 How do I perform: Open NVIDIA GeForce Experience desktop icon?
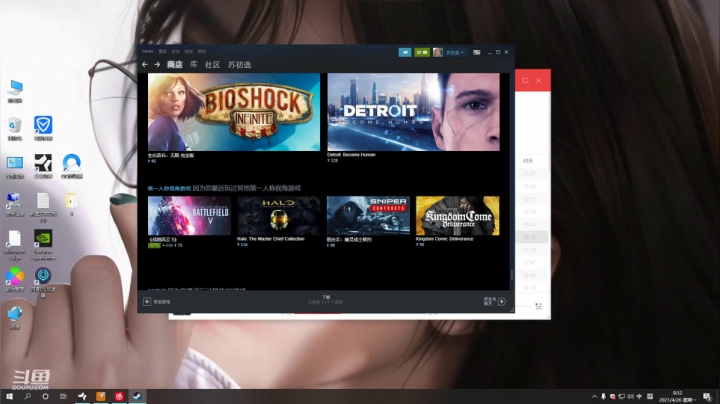(43, 245)
